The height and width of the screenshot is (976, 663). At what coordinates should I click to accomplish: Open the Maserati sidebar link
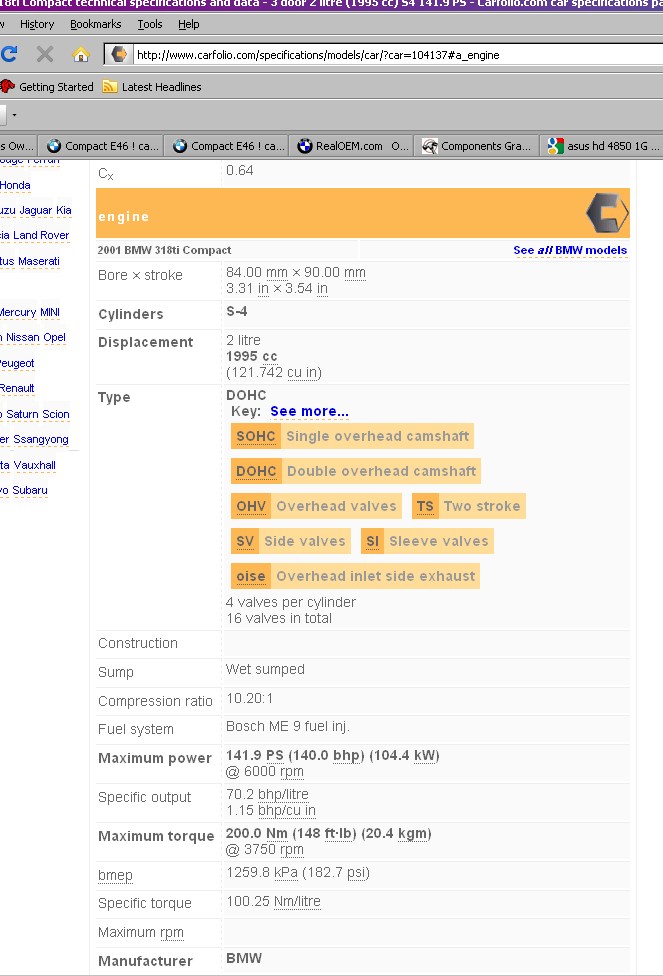point(39,261)
